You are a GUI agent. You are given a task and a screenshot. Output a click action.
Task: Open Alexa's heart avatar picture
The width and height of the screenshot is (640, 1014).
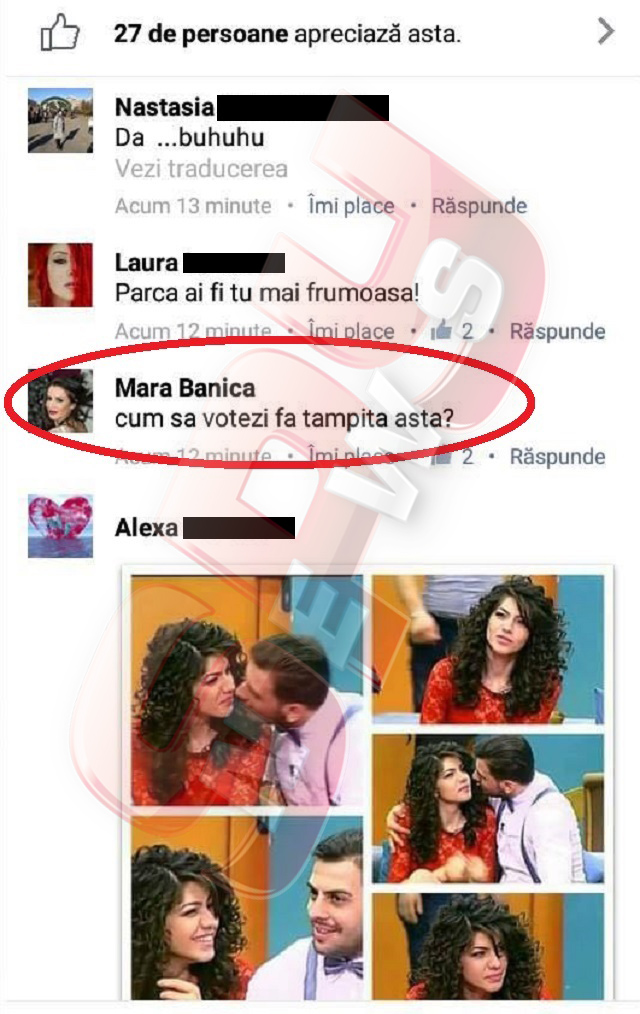[x=60, y=526]
